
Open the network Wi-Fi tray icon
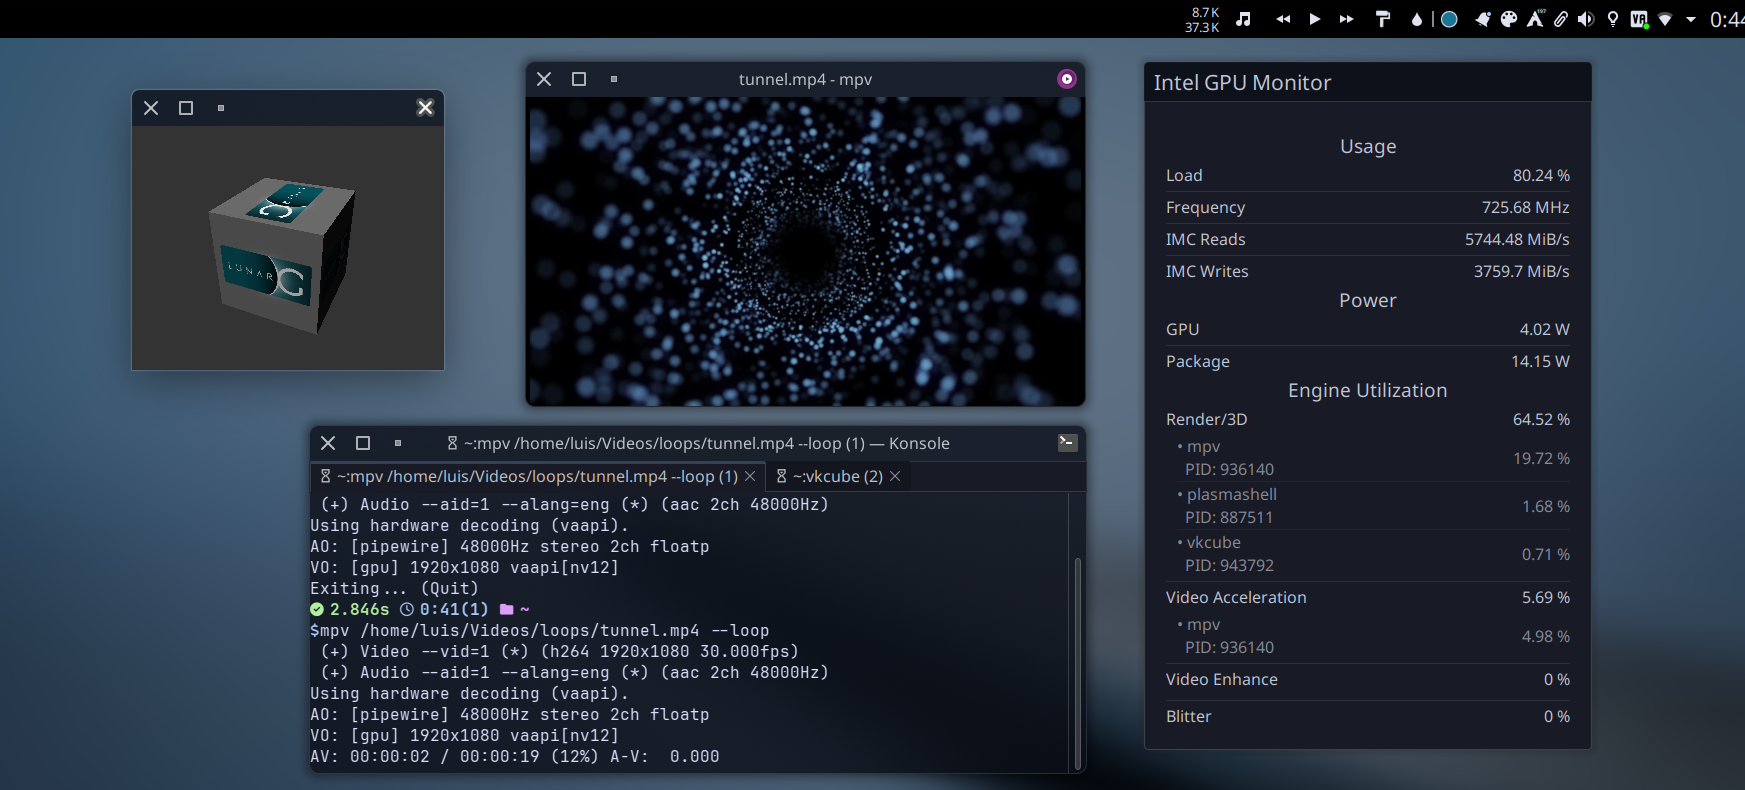(1665, 19)
